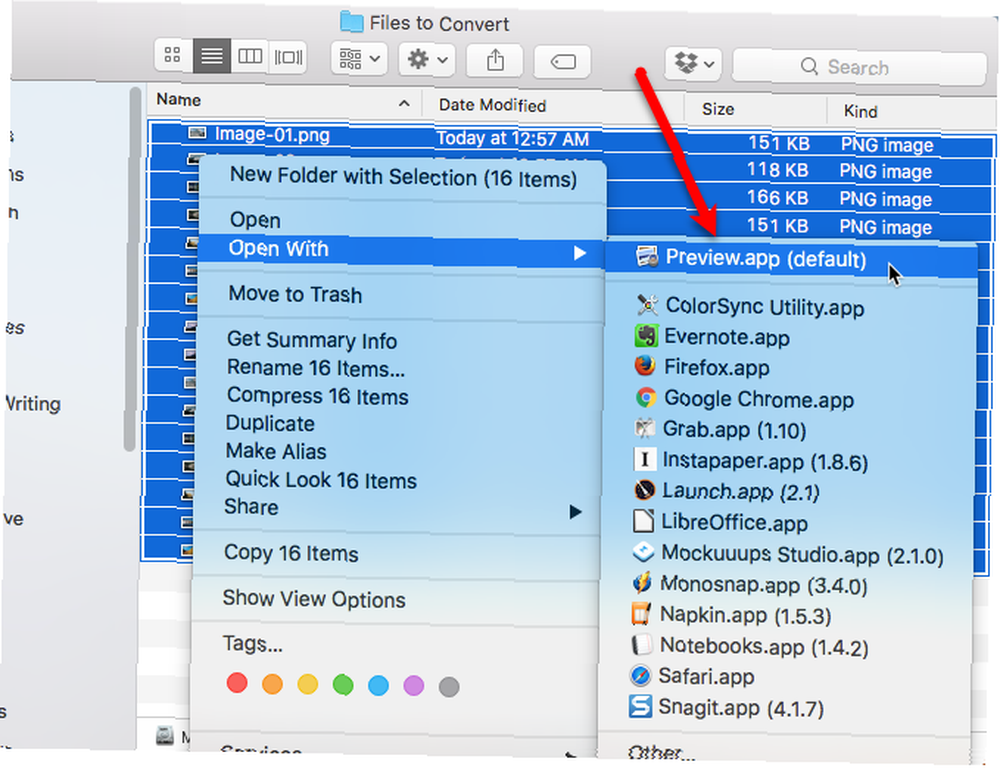Choose Quick Look 16 Items

click(x=321, y=480)
